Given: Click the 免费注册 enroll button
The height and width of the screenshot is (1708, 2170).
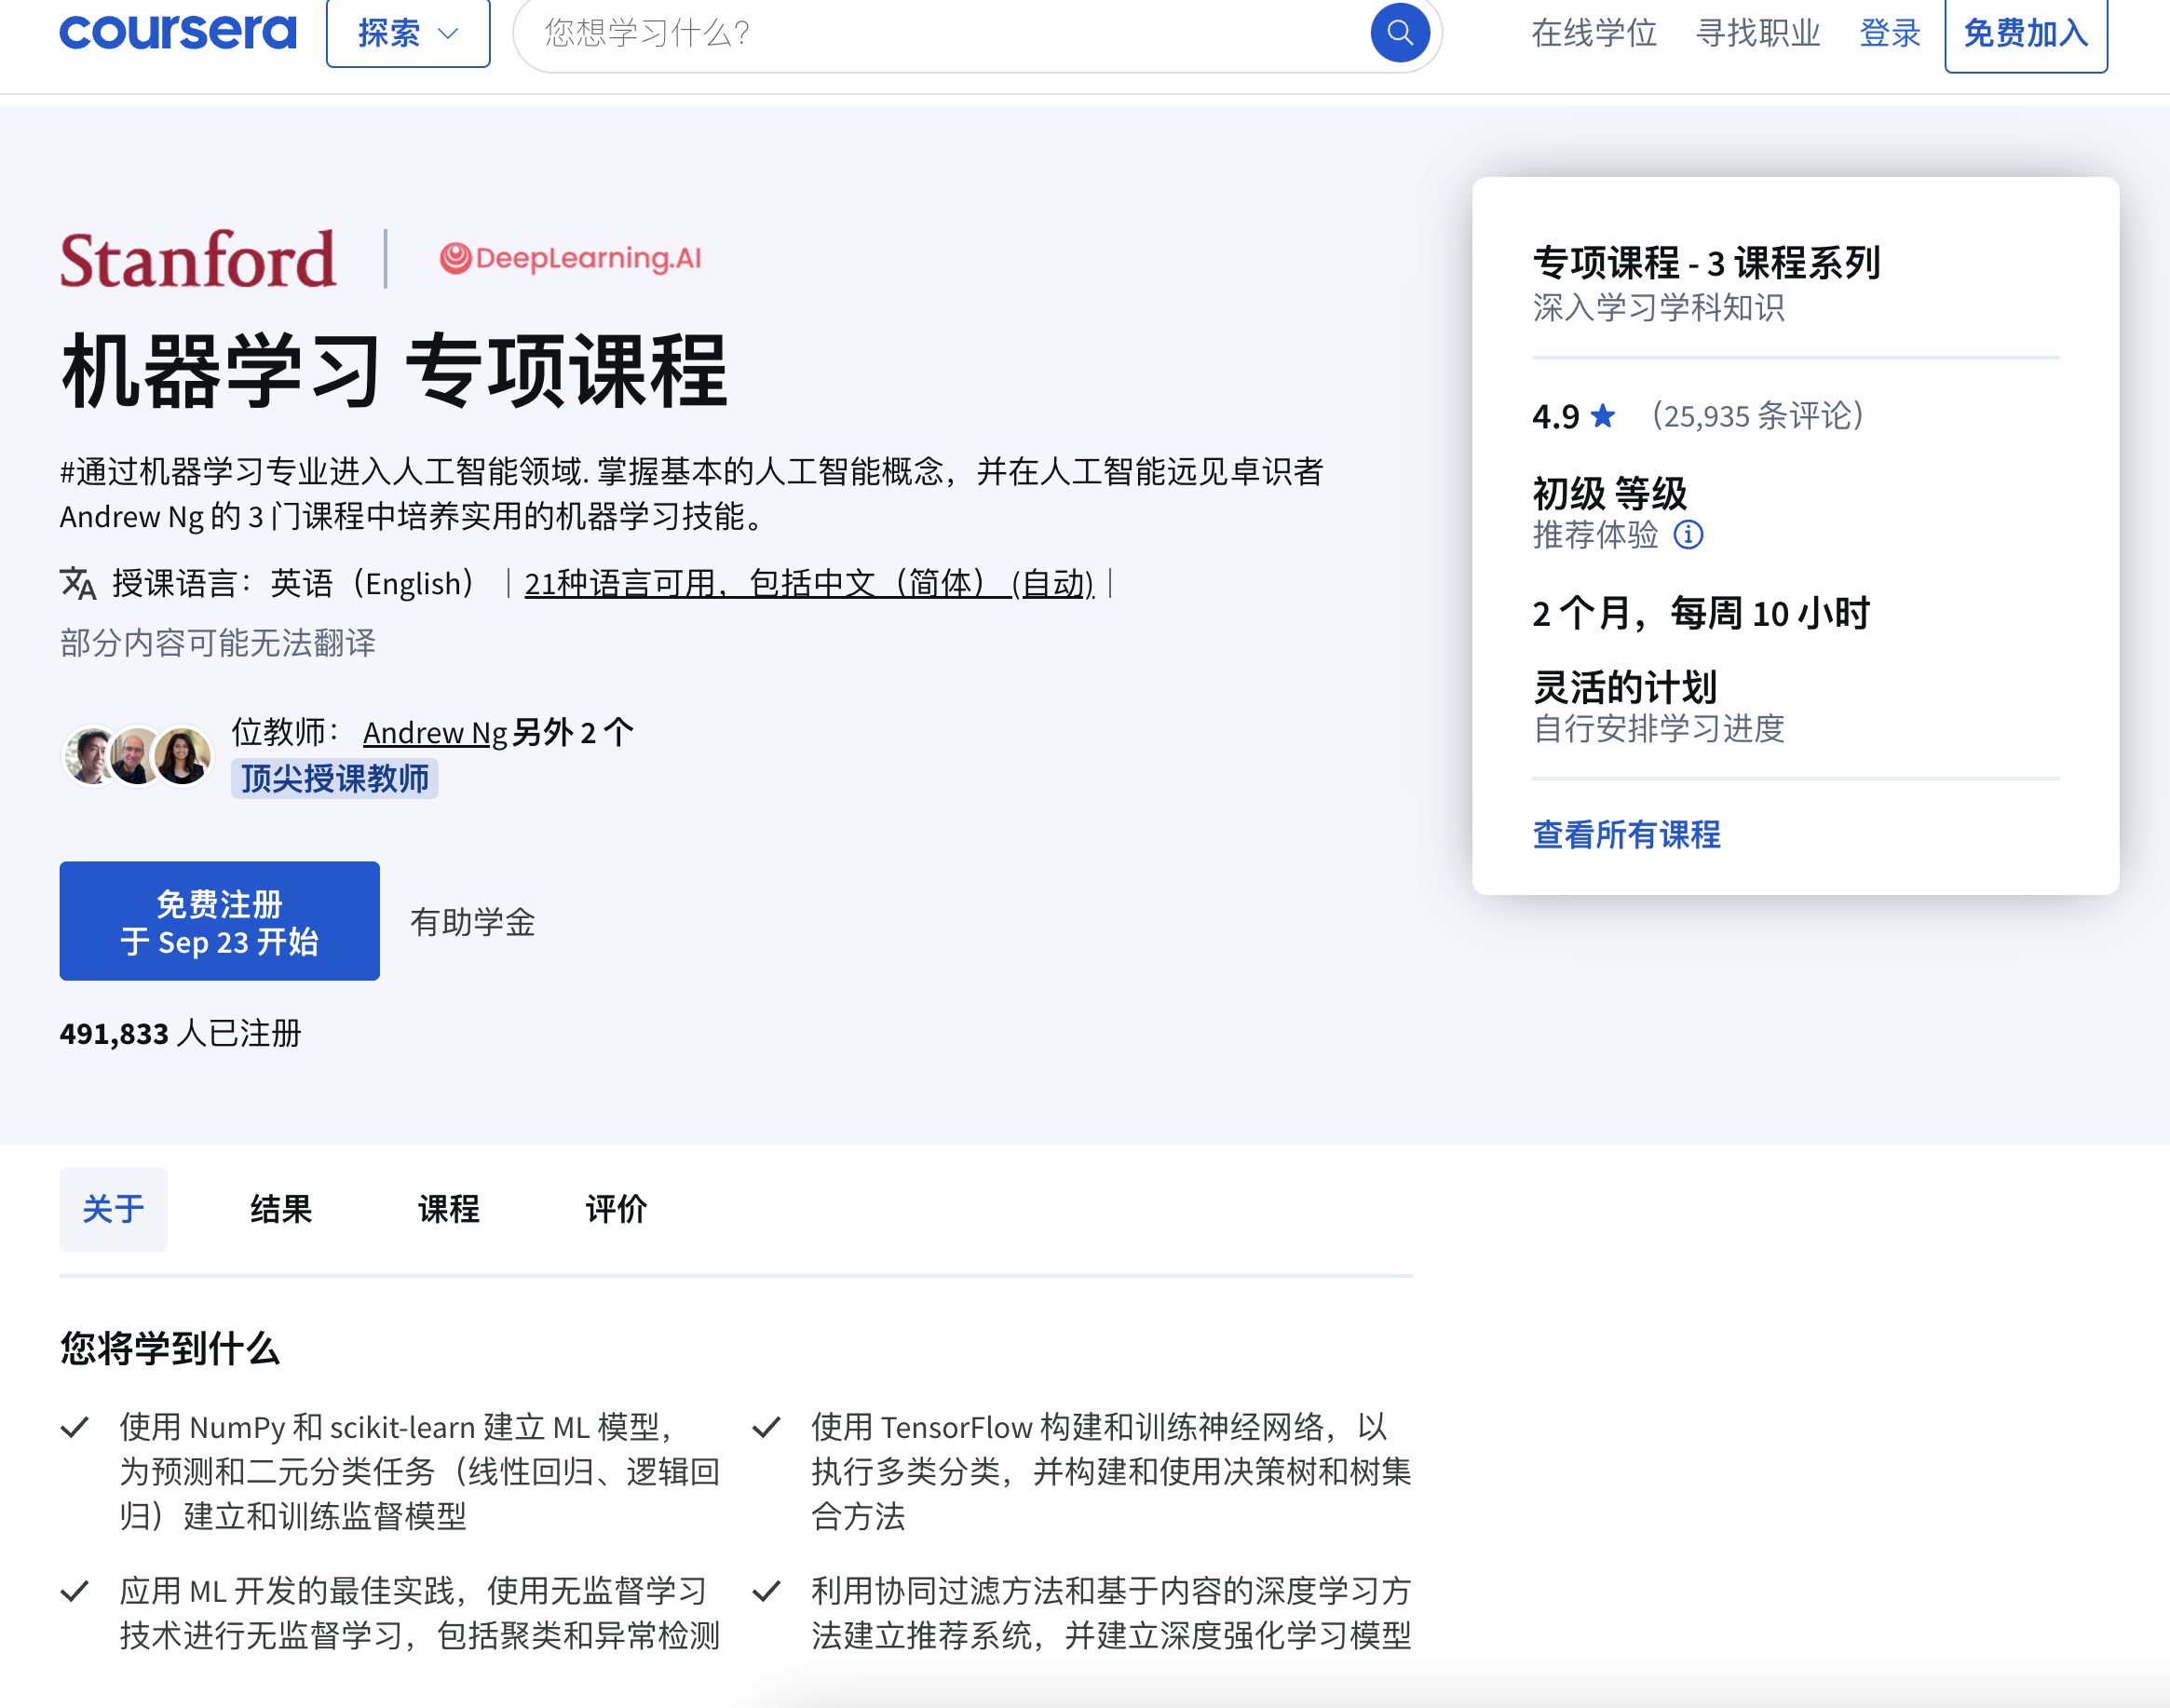Looking at the screenshot, I should [219, 921].
